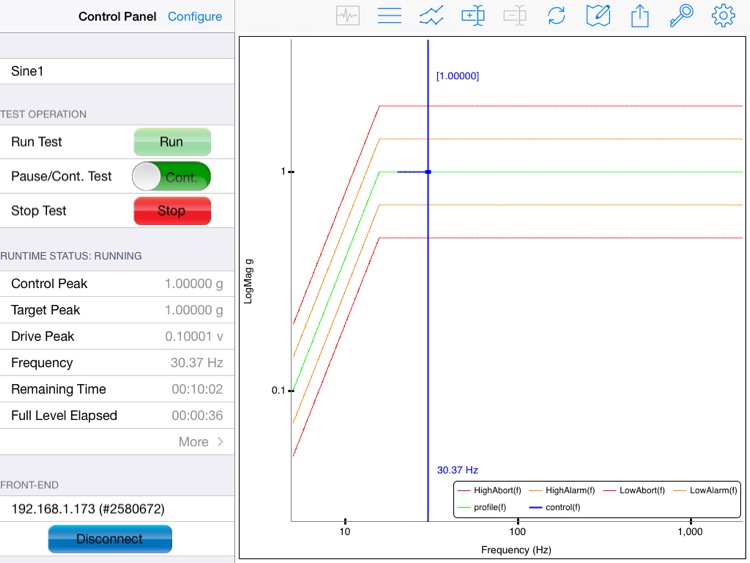
Task: Select the line chart trace icon
Action: [431, 16]
